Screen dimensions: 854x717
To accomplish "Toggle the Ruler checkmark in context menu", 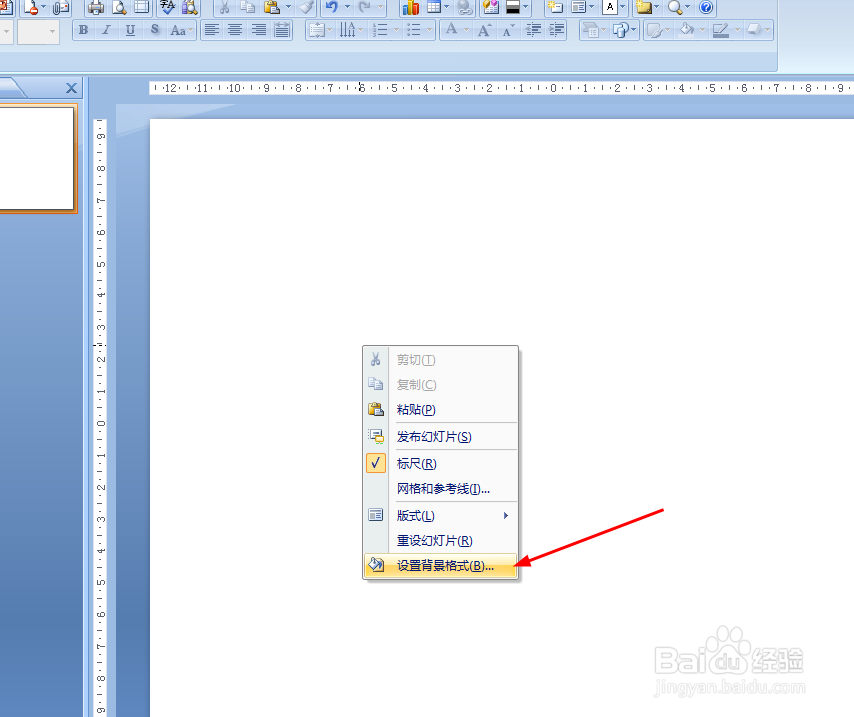I will pos(376,463).
